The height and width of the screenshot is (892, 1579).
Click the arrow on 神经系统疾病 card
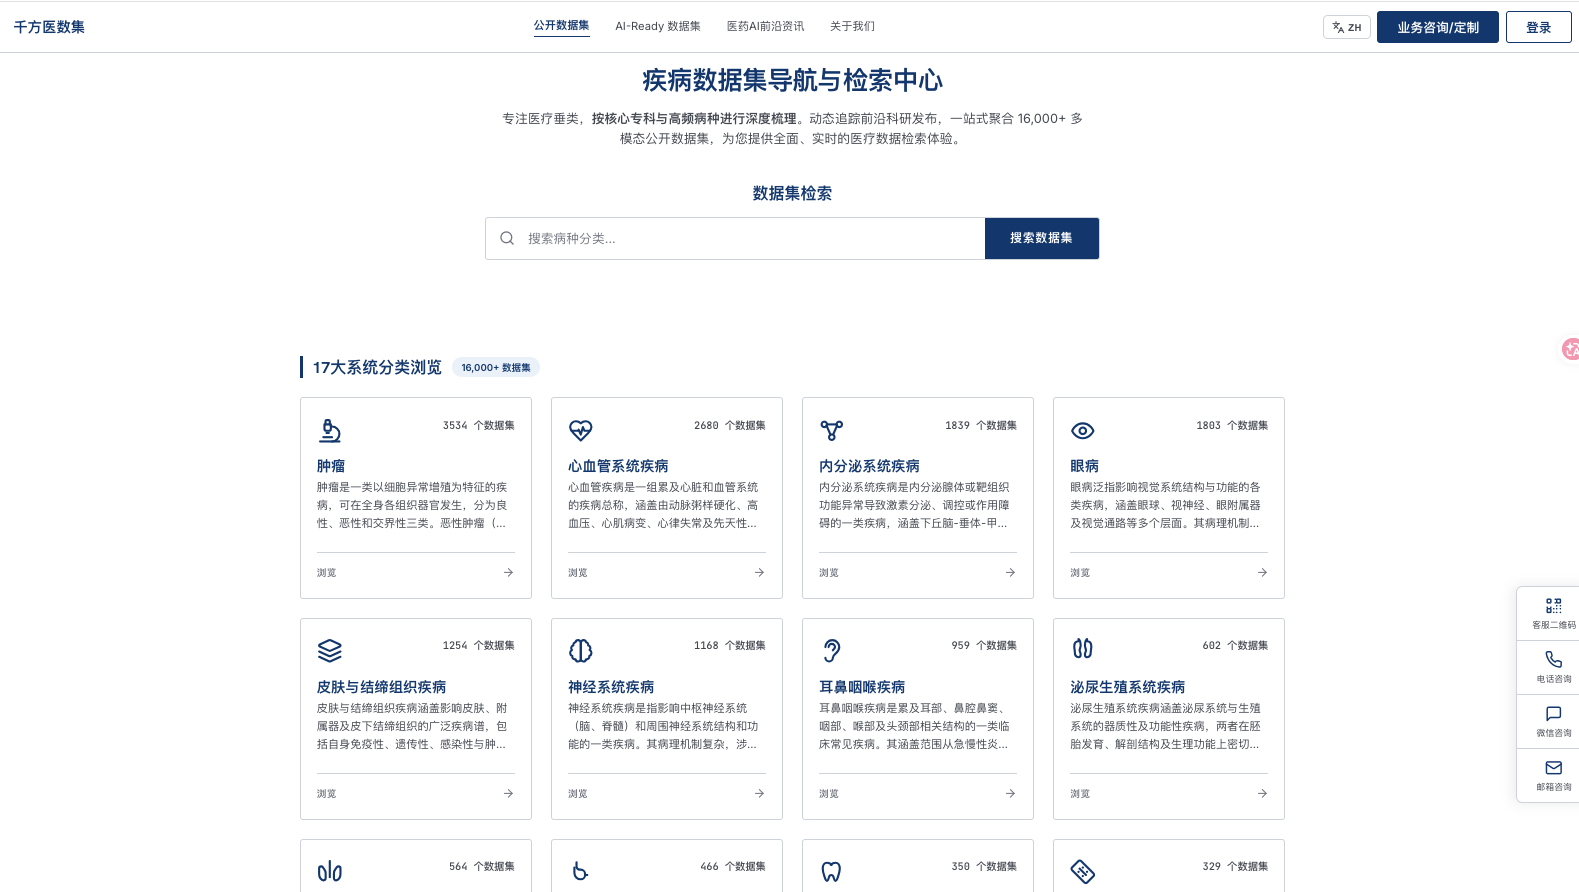point(759,794)
